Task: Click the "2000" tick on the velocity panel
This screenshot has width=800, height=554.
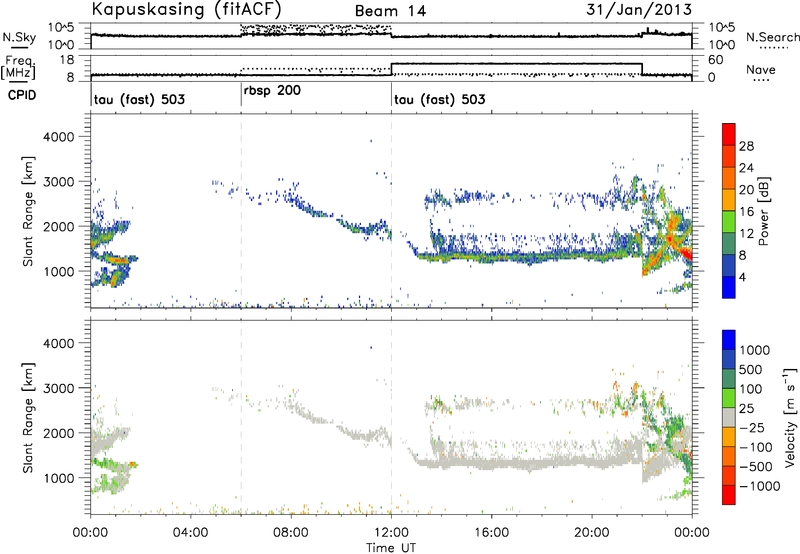Action: click(x=59, y=433)
